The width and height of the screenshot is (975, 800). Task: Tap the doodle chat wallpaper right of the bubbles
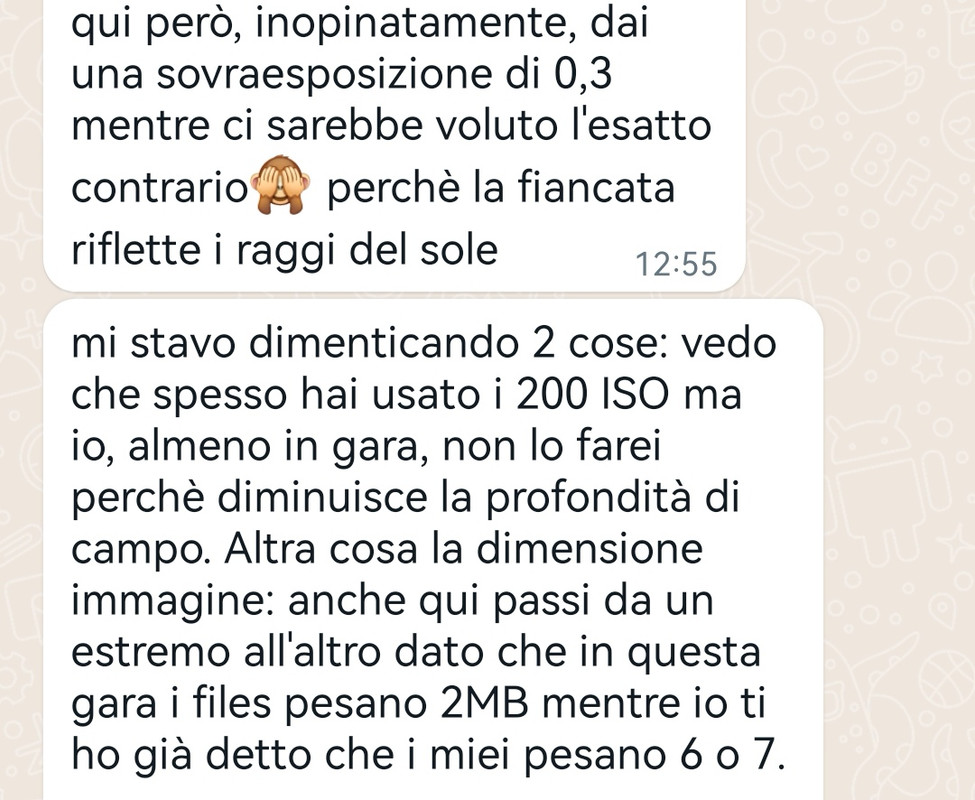click(899, 398)
